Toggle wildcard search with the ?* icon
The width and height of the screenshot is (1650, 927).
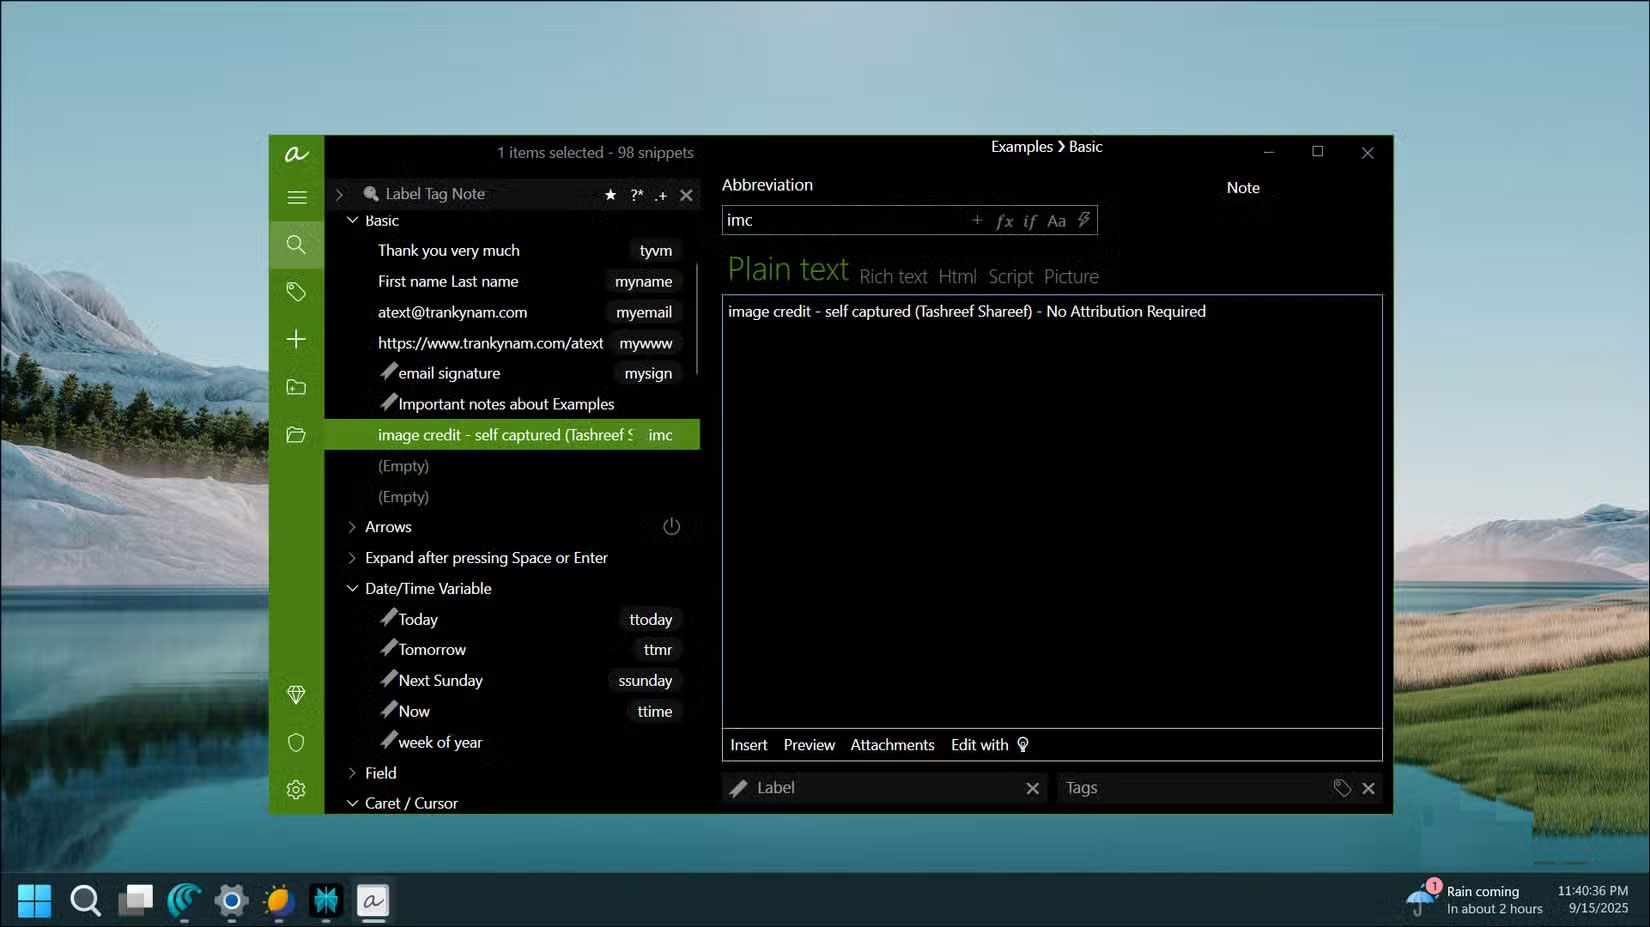click(636, 195)
